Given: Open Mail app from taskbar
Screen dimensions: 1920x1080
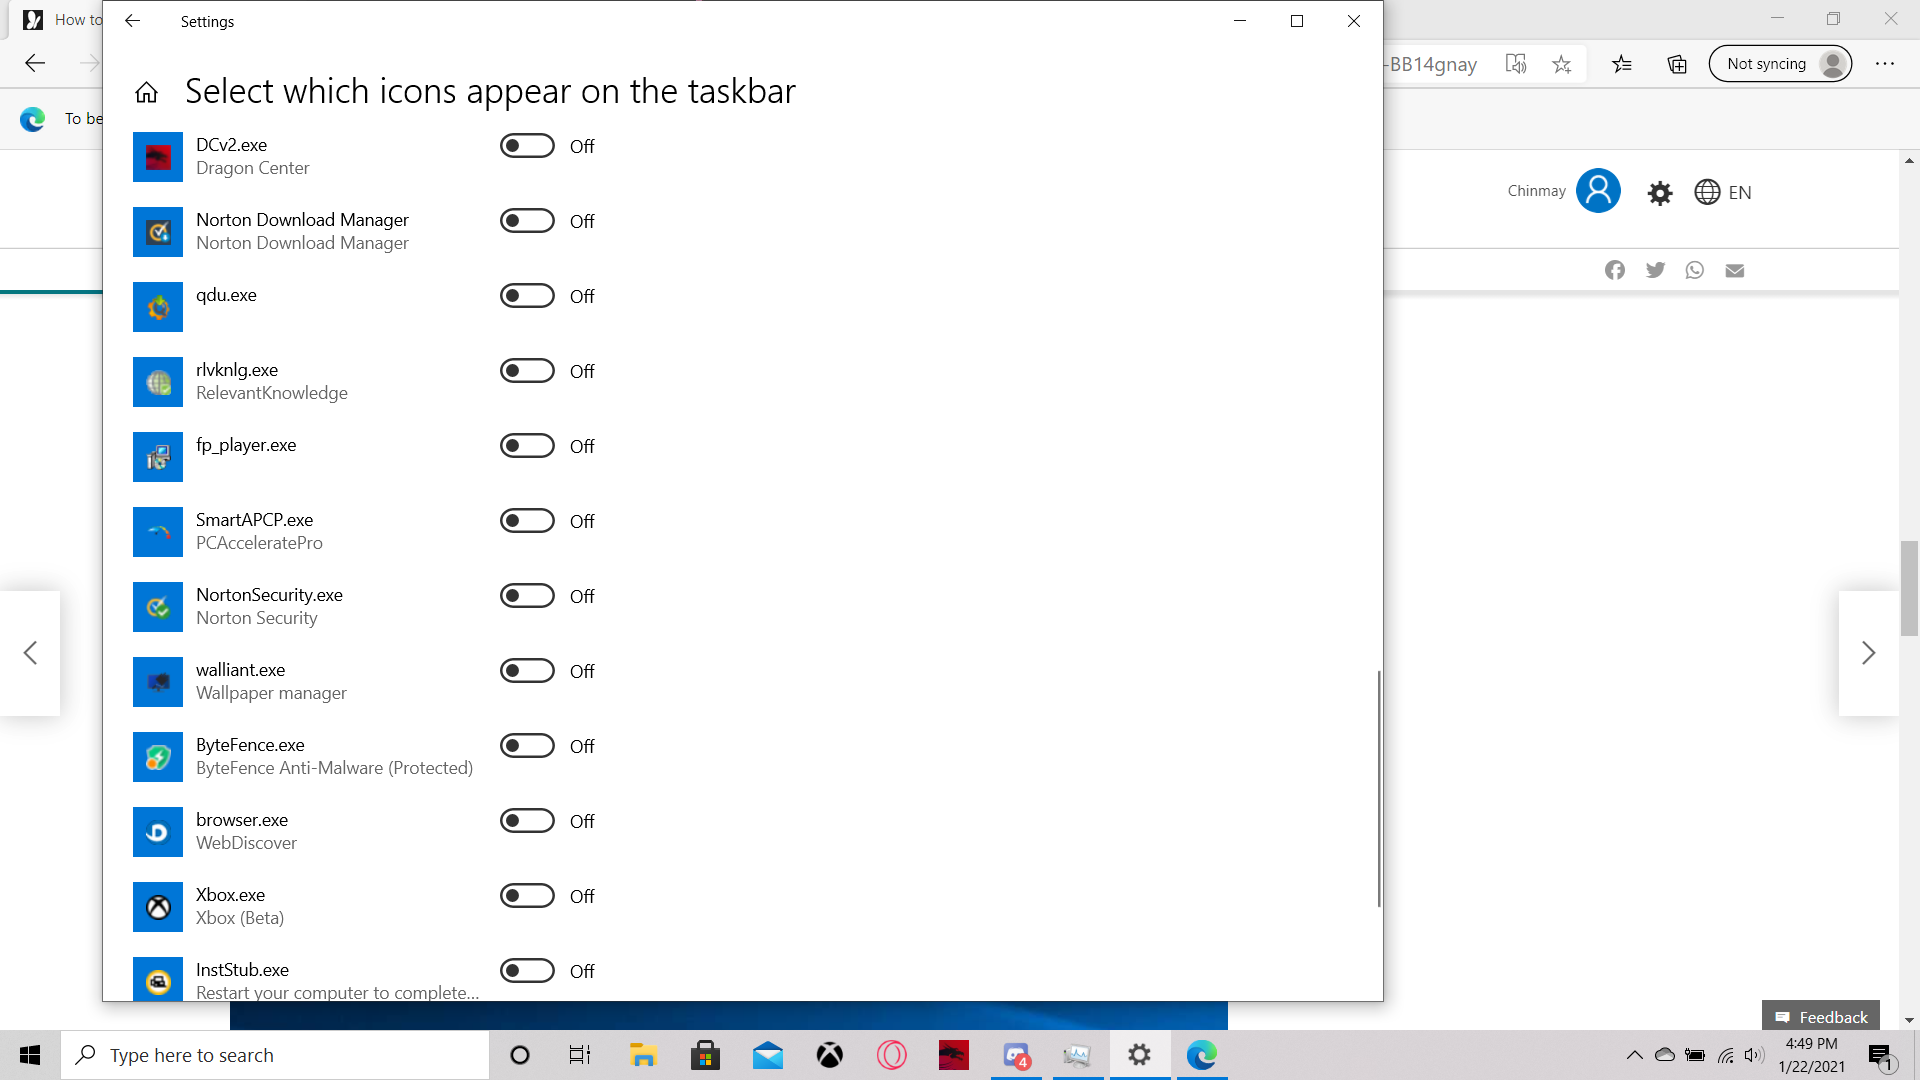Looking at the screenshot, I should pyautogui.click(x=767, y=1055).
